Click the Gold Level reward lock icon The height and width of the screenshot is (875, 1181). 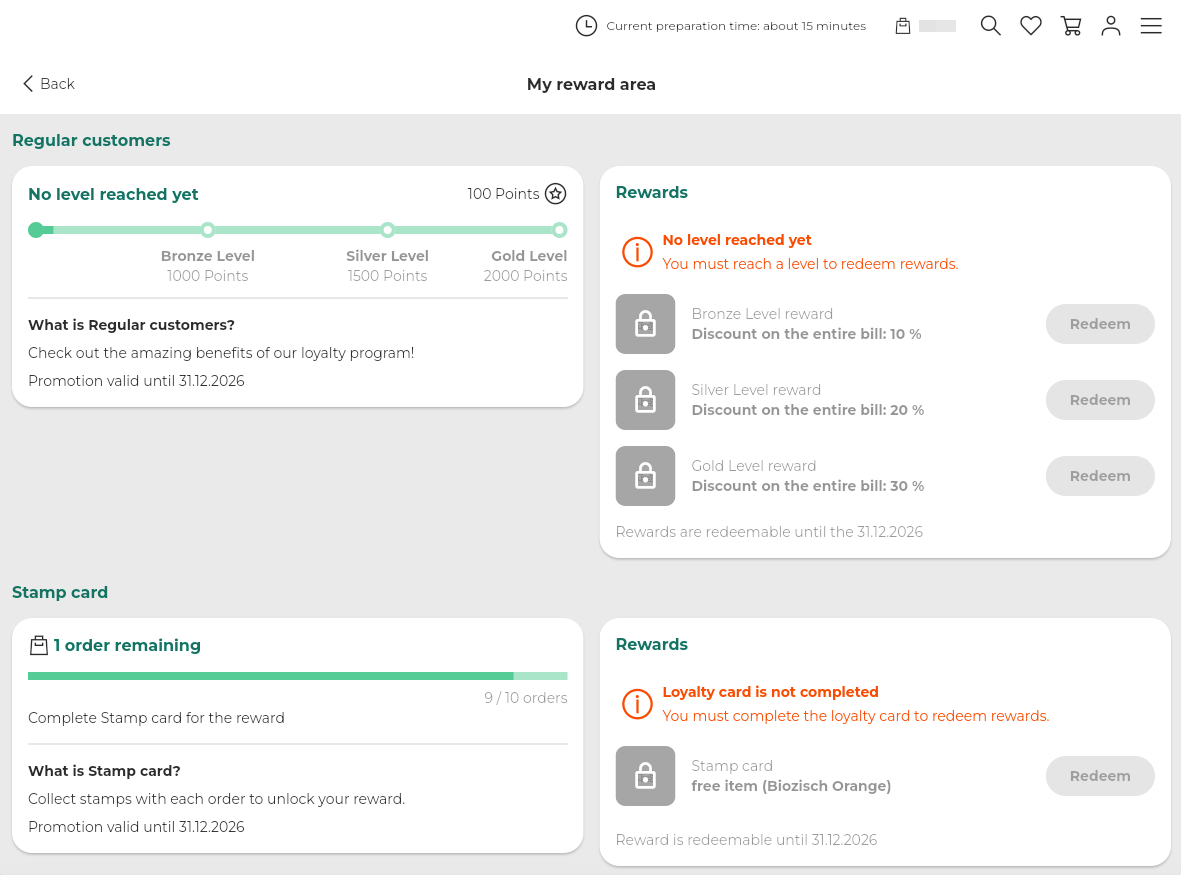tap(645, 476)
